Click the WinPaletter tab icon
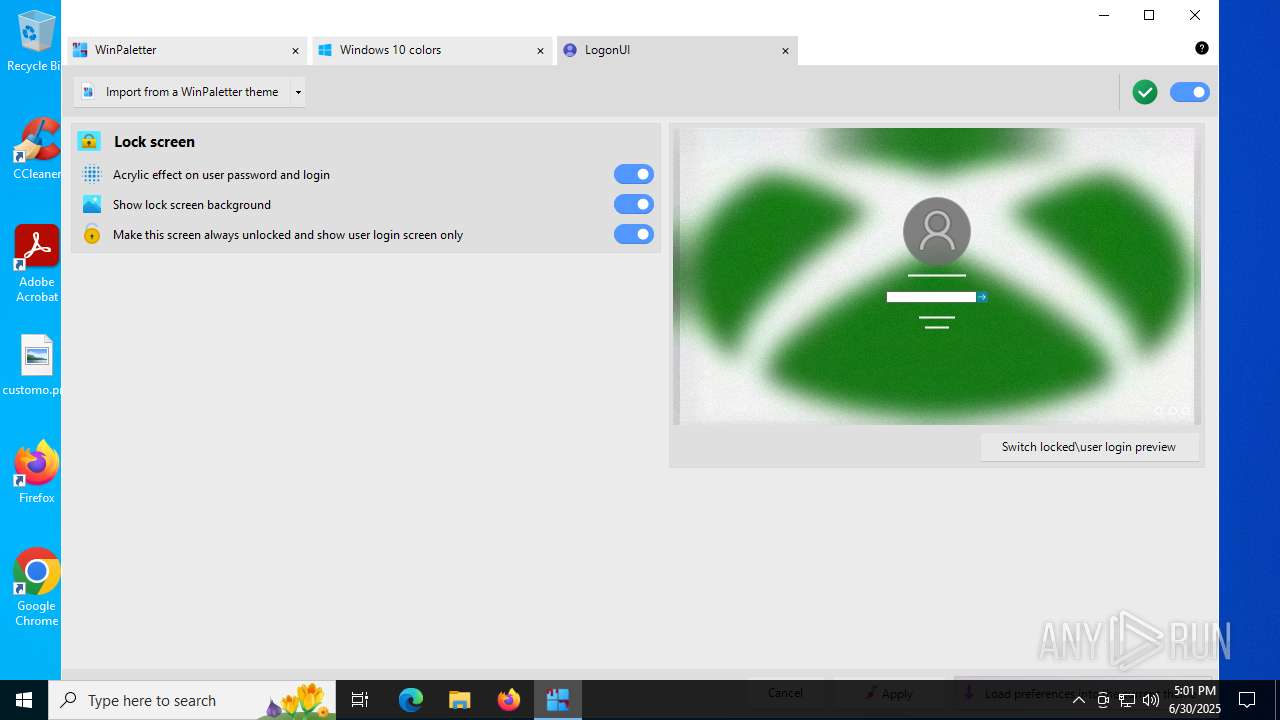Image resolution: width=1280 pixels, height=720 pixels. click(x=80, y=50)
